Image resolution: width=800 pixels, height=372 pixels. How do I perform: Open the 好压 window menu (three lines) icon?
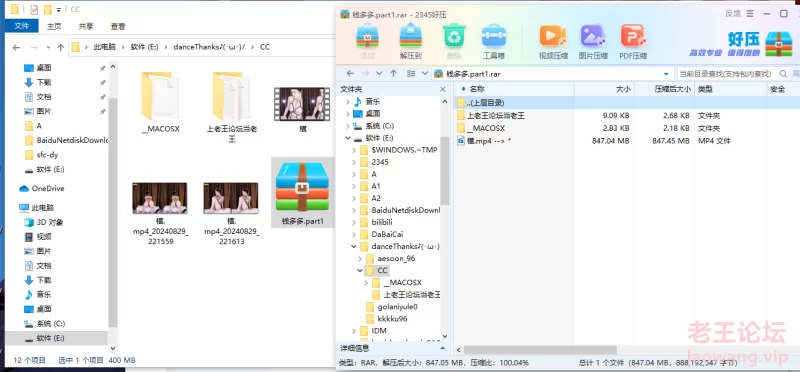pyautogui.click(x=749, y=14)
